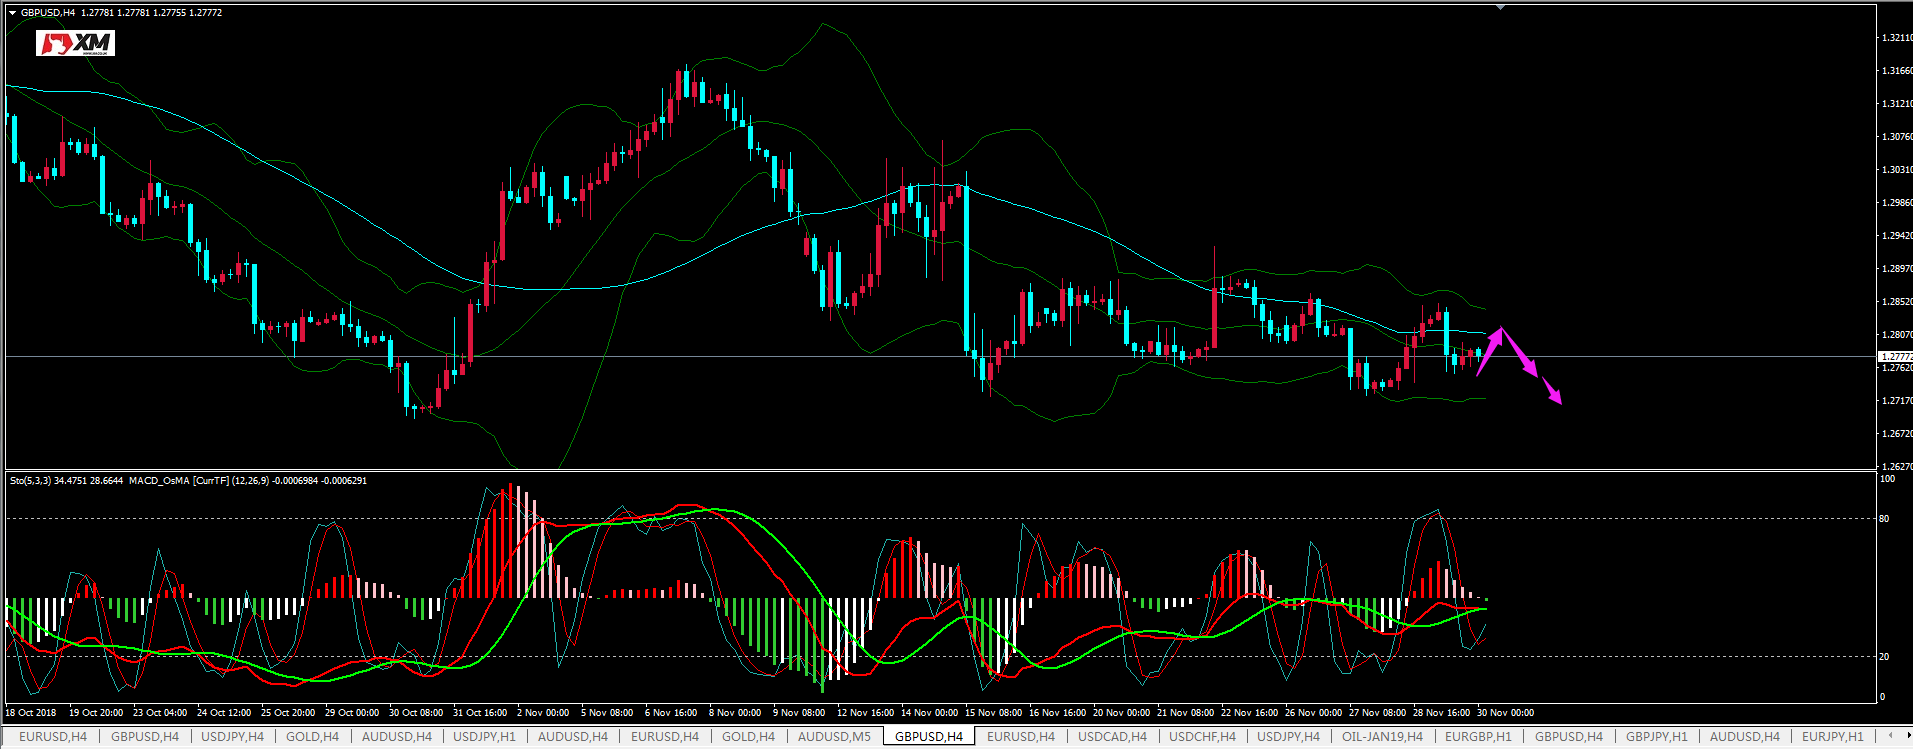1913x749 pixels.
Task: Click the '18 Oct 2018' time axis label
Action: (x=32, y=713)
